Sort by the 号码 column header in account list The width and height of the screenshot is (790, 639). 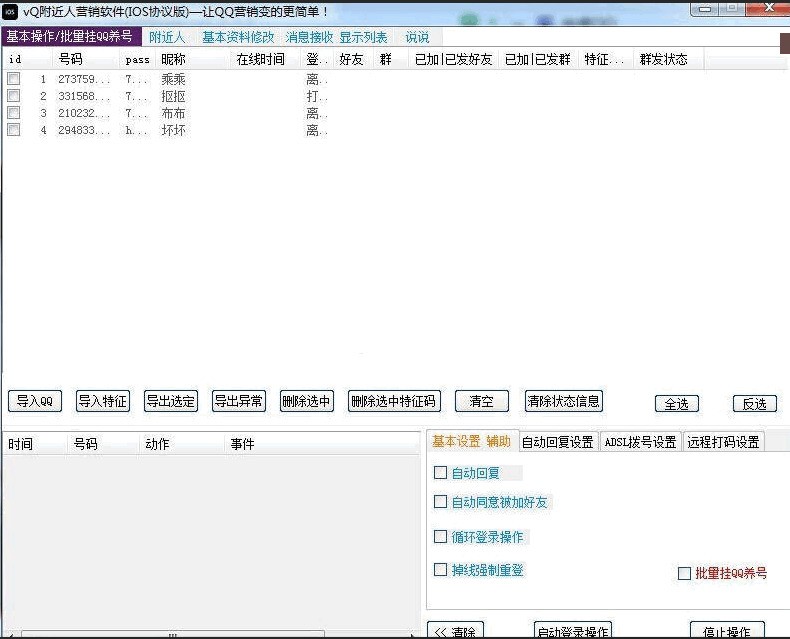click(x=86, y=59)
